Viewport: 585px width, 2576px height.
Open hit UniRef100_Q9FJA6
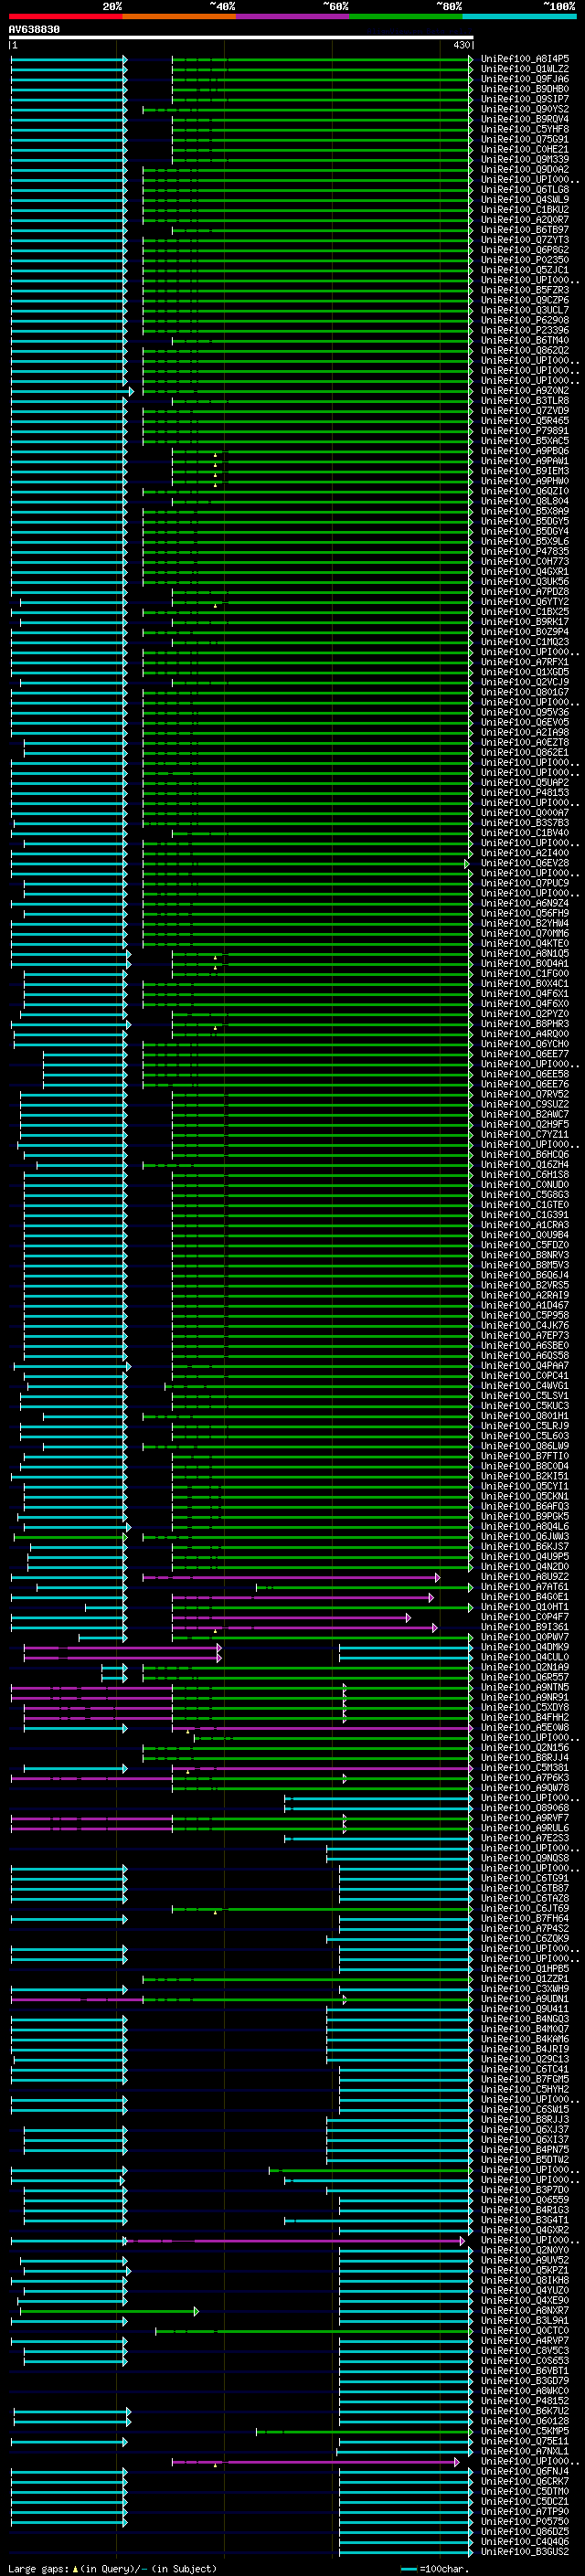tap(524, 79)
